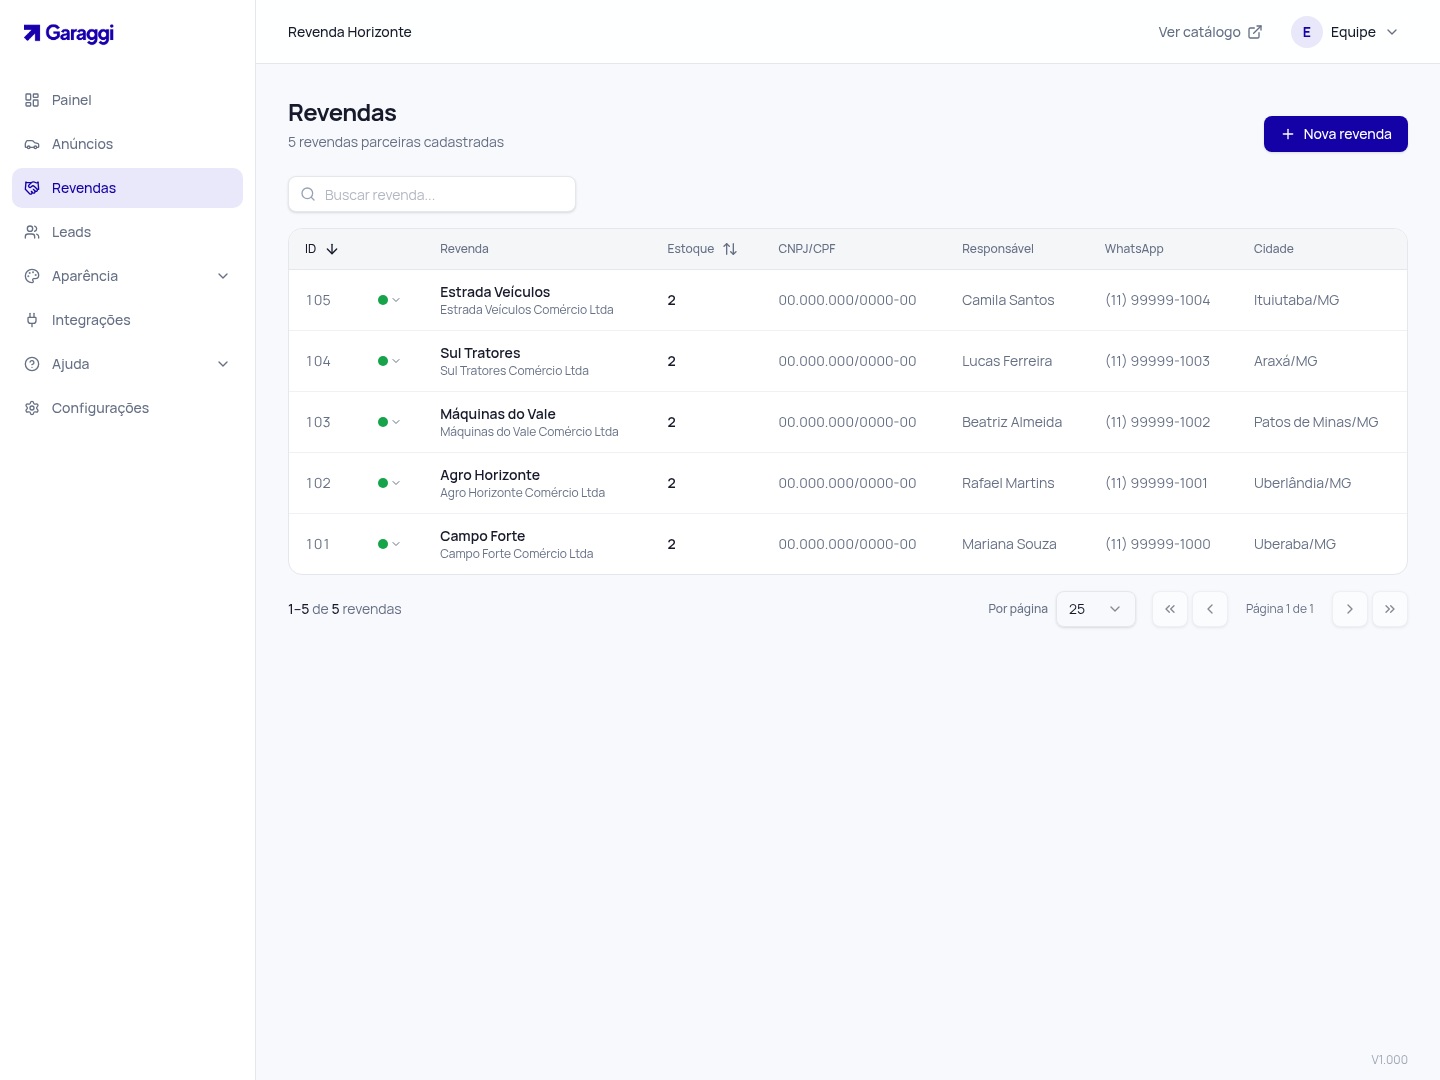1440x1080 pixels.
Task: Go to next page
Action: tap(1350, 609)
